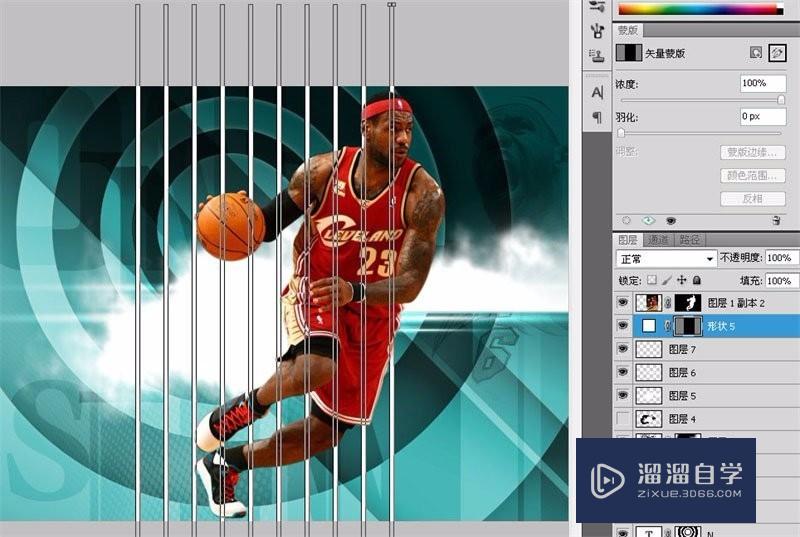Toggle lock image pixels brush icon
Screen dimensions: 800x537
[666, 280]
